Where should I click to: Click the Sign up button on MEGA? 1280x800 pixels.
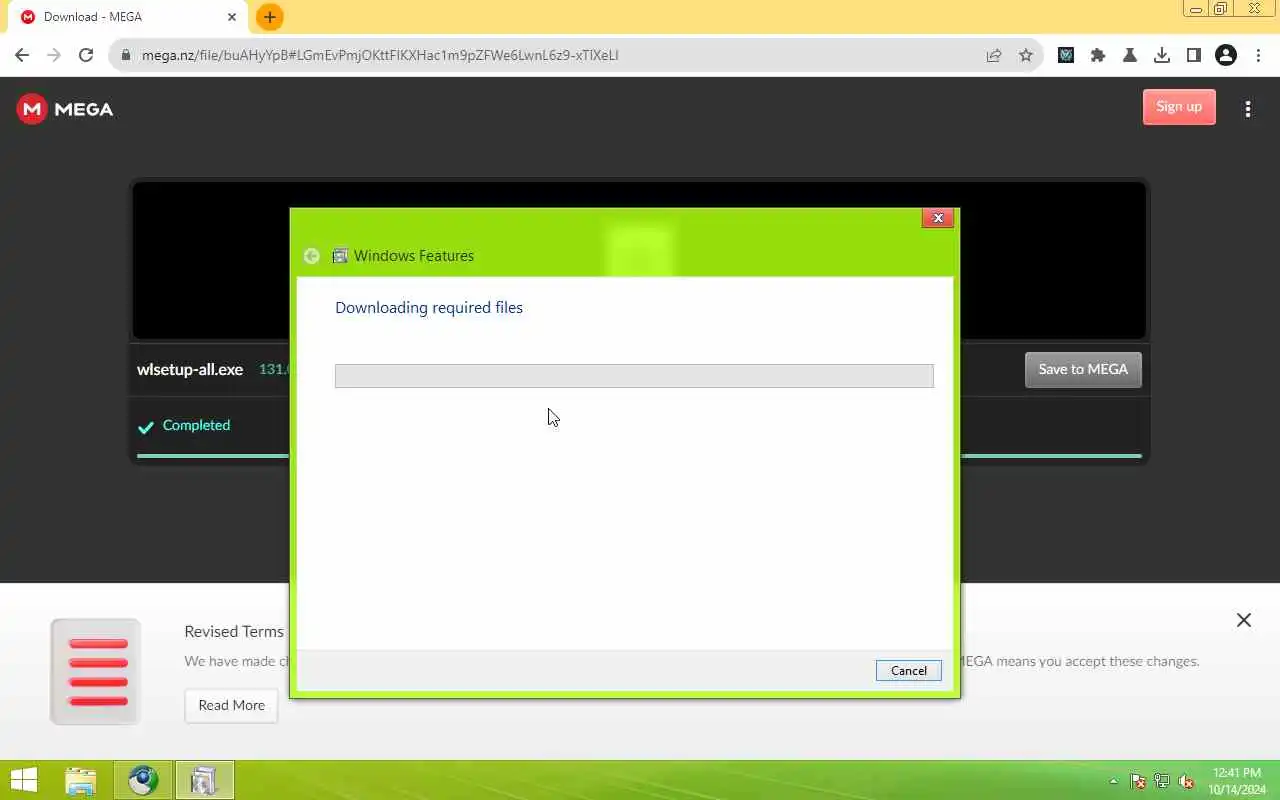point(1179,107)
